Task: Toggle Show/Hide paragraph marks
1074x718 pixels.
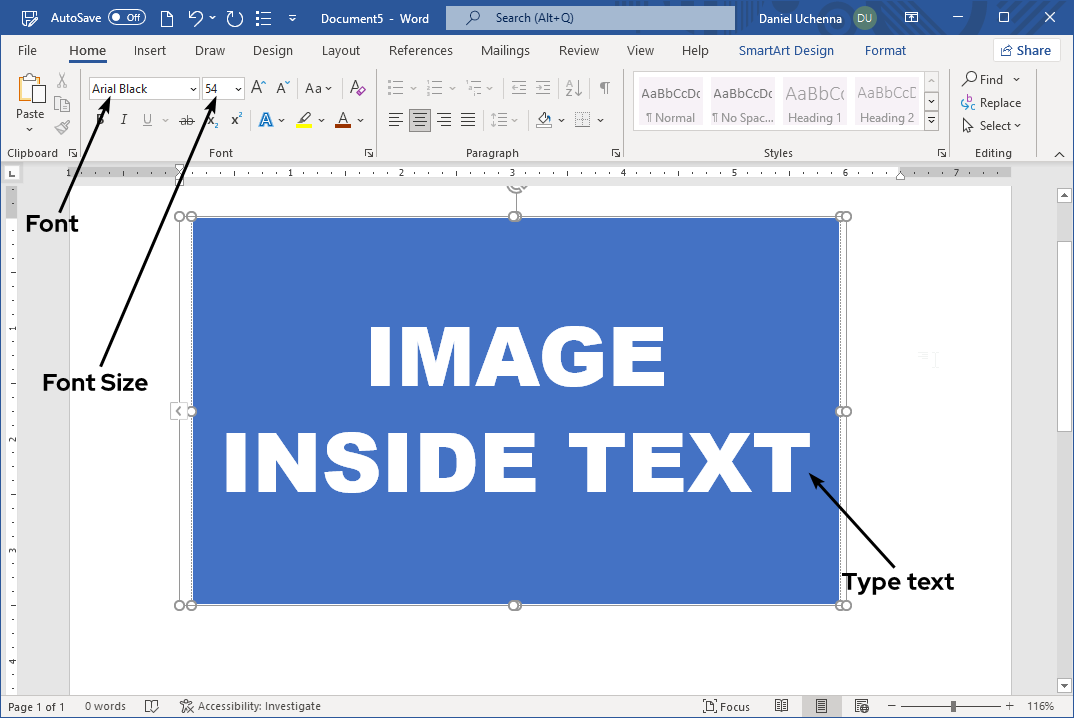Action: (604, 88)
